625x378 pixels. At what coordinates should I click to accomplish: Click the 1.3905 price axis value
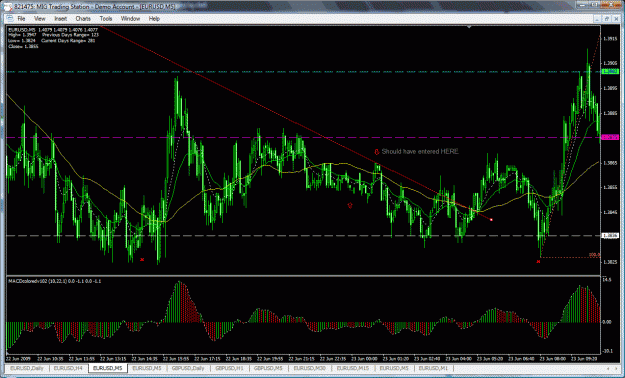point(610,63)
